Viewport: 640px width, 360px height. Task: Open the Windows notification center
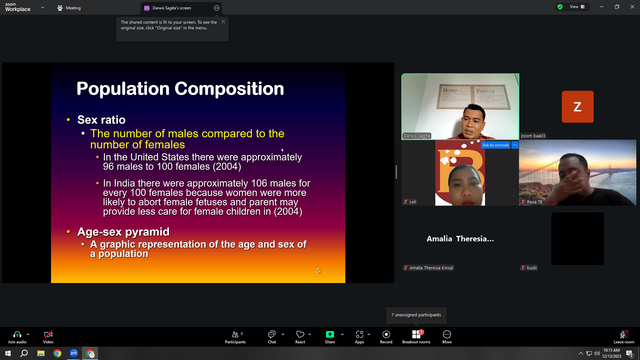pos(630,353)
